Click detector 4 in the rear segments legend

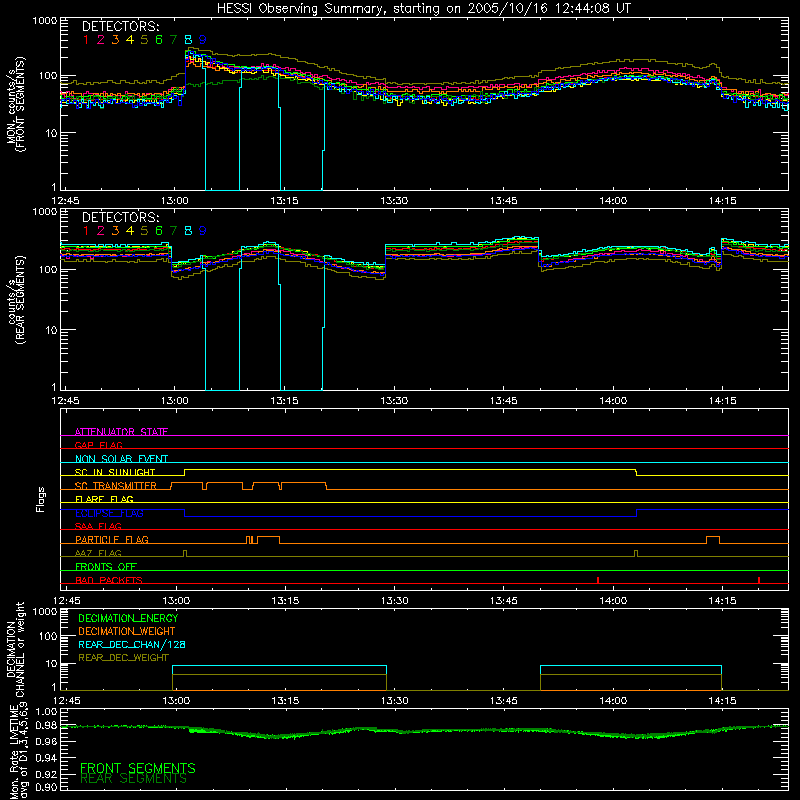pos(130,231)
